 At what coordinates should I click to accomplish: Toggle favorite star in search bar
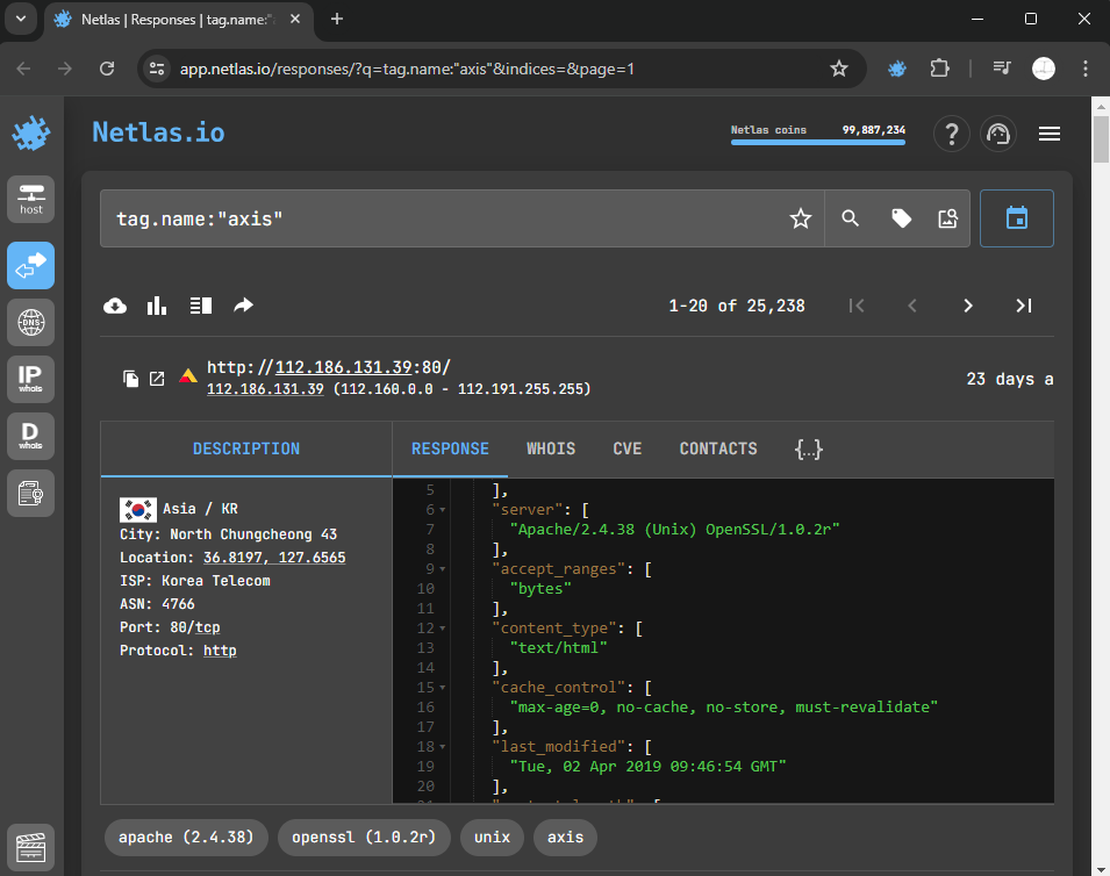click(x=800, y=219)
